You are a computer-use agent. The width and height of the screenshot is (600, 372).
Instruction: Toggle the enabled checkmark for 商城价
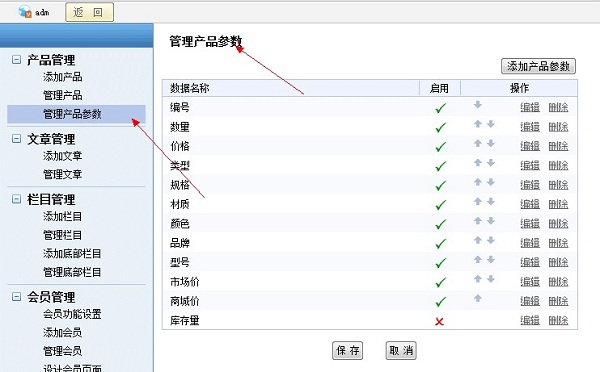440,302
